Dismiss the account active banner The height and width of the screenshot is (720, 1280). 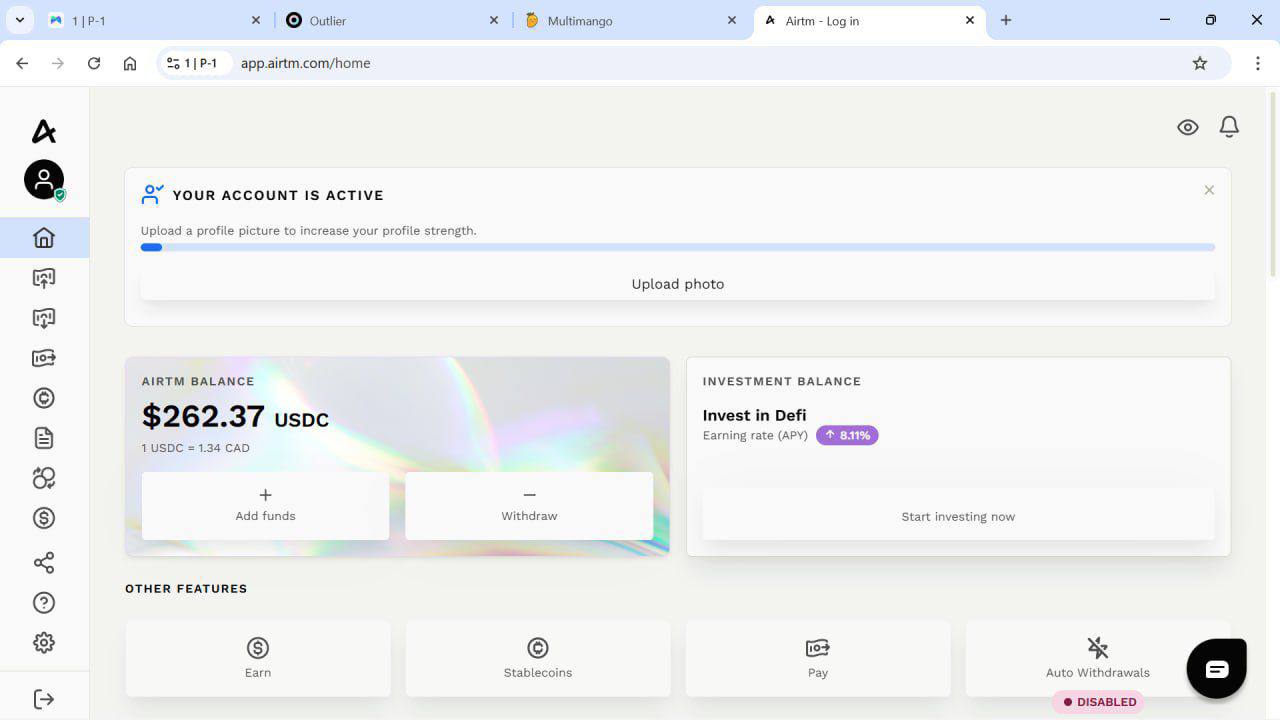[x=1209, y=190]
